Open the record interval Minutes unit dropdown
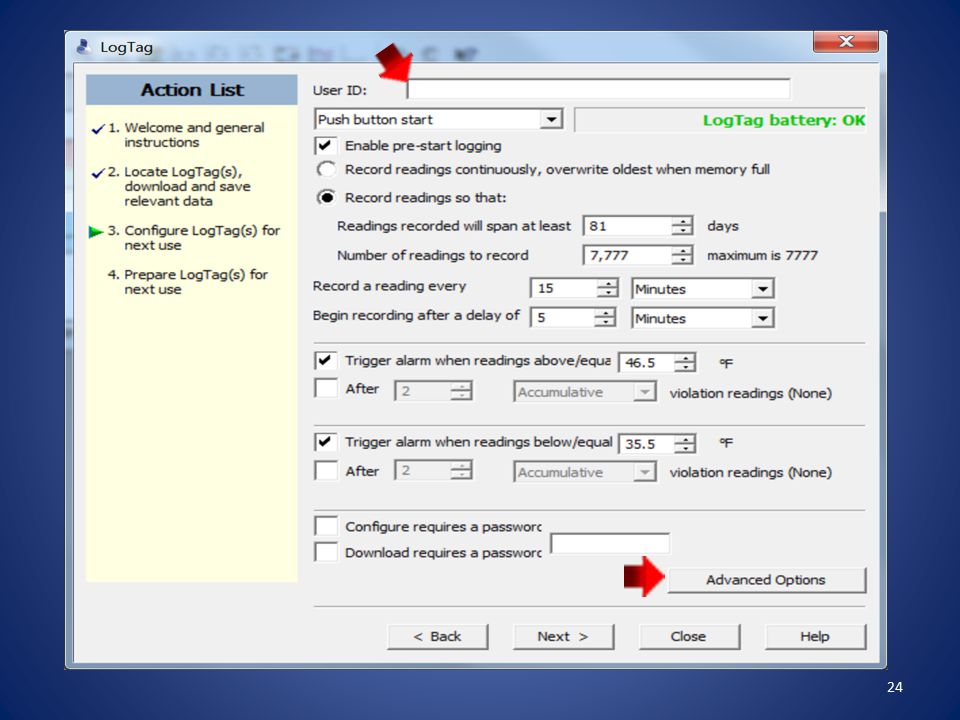 coord(763,288)
